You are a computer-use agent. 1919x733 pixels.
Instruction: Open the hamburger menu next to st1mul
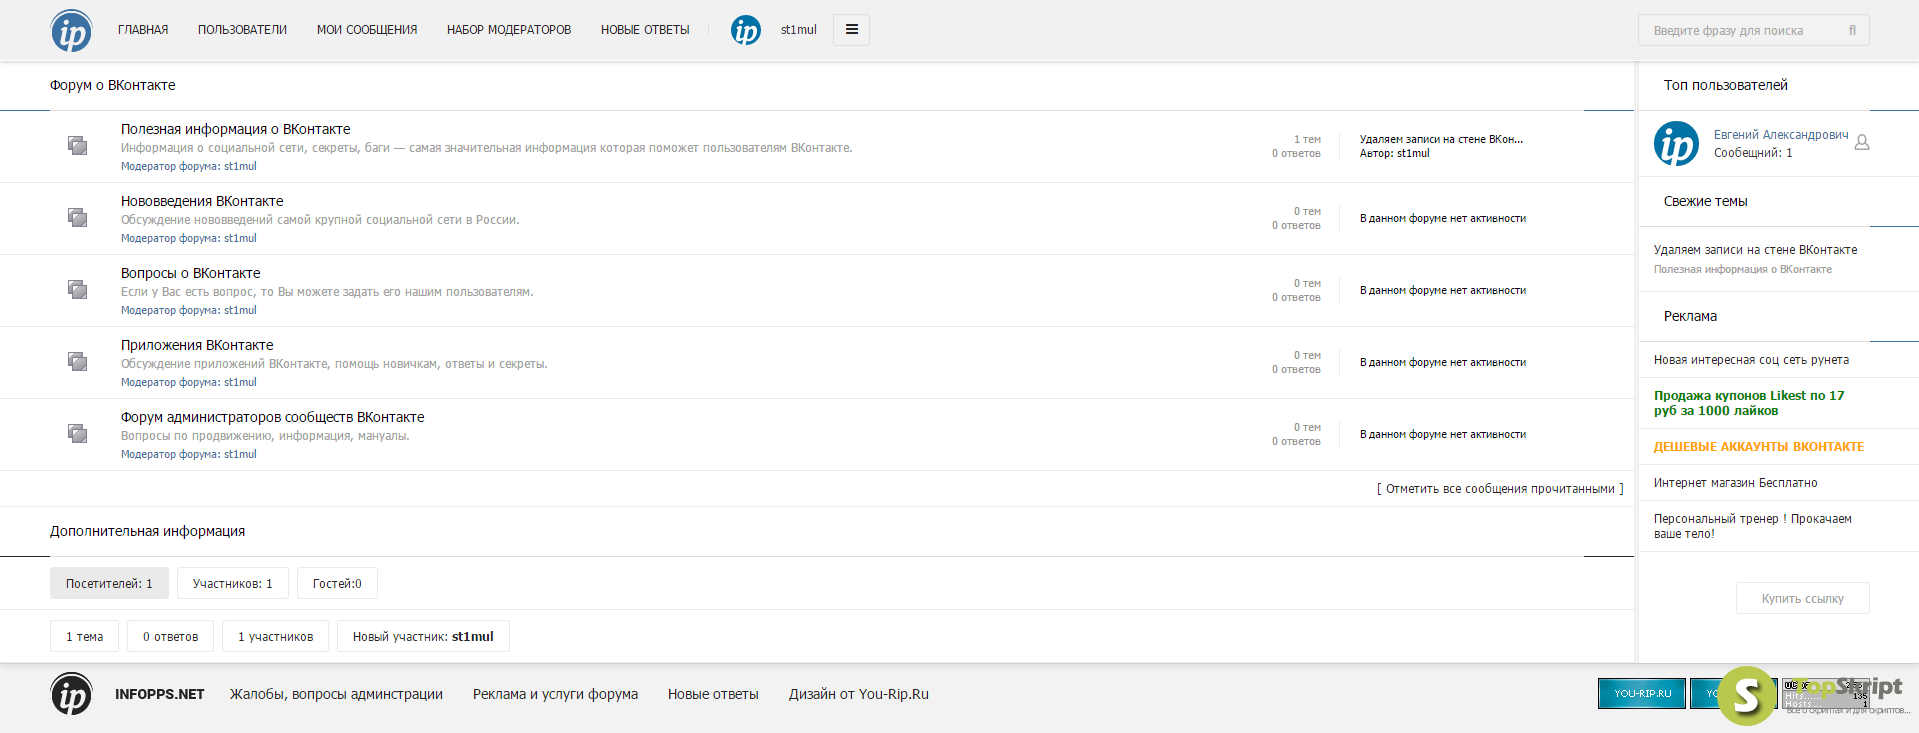point(851,30)
